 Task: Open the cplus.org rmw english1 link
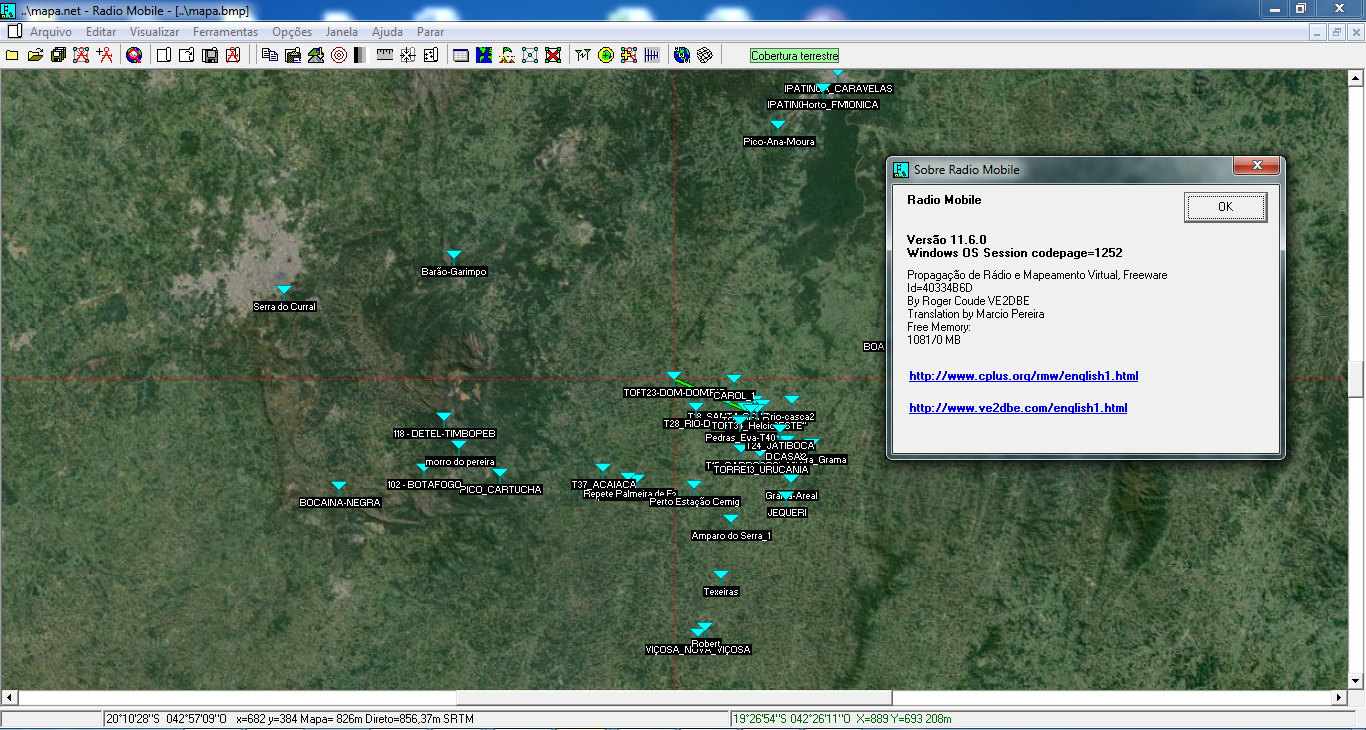pyautogui.click(x=1023, y=377)
